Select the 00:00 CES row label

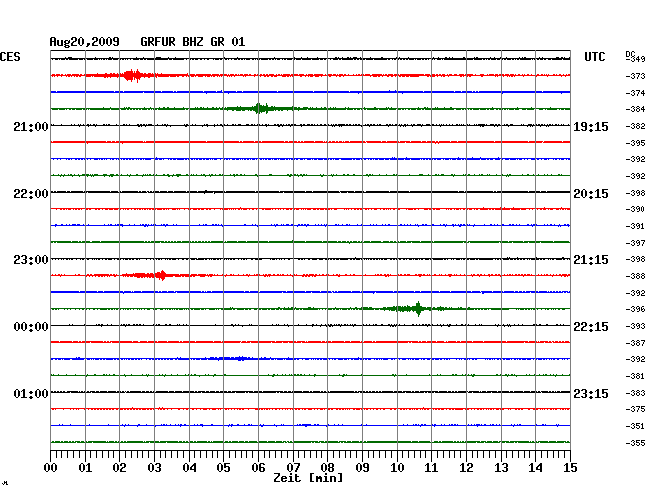[x=31, y=327]
